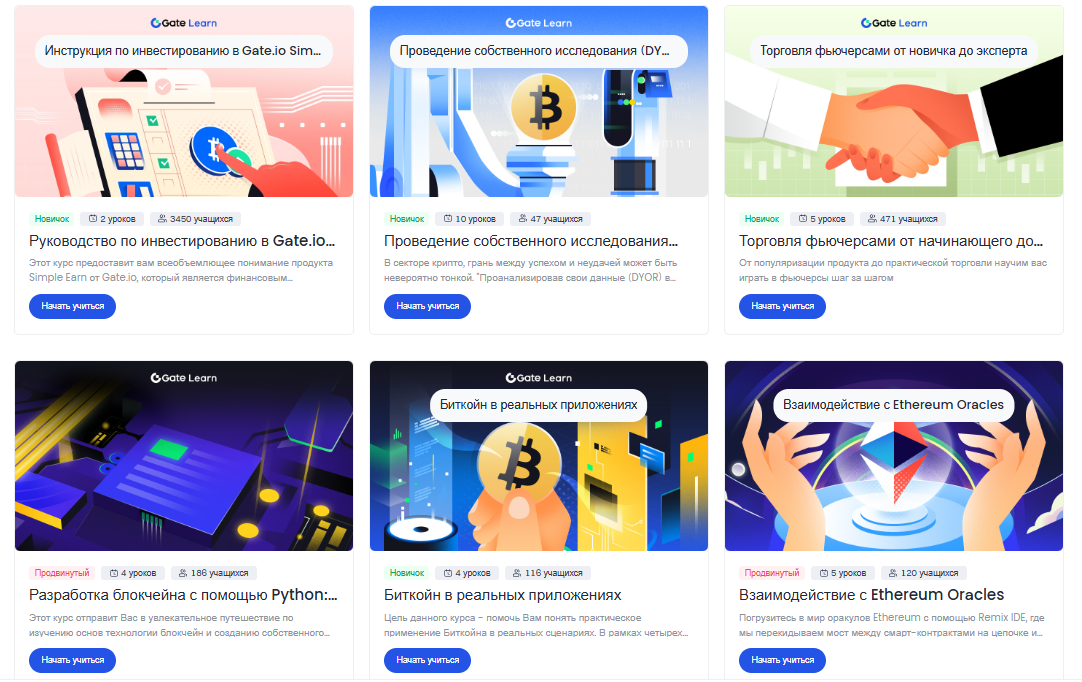Image resolution: width=1082 pixels, height=682 pixels.
Task: Open the Ethereum crystal hands thumbnail
Action: pyautogui.click(x=894, y=456)
